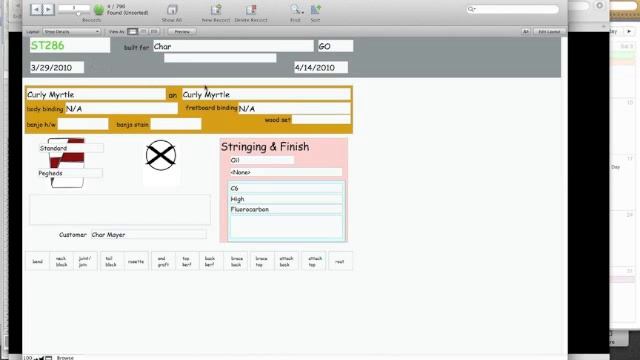Click the green found-set pie icon
Screen dimensions: 640x360
click(x=99, y=10)
